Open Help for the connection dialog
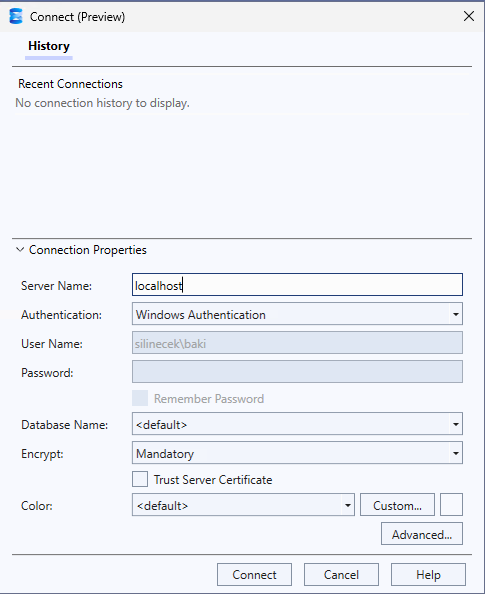The image size is (485, 594). click(428, 575)
